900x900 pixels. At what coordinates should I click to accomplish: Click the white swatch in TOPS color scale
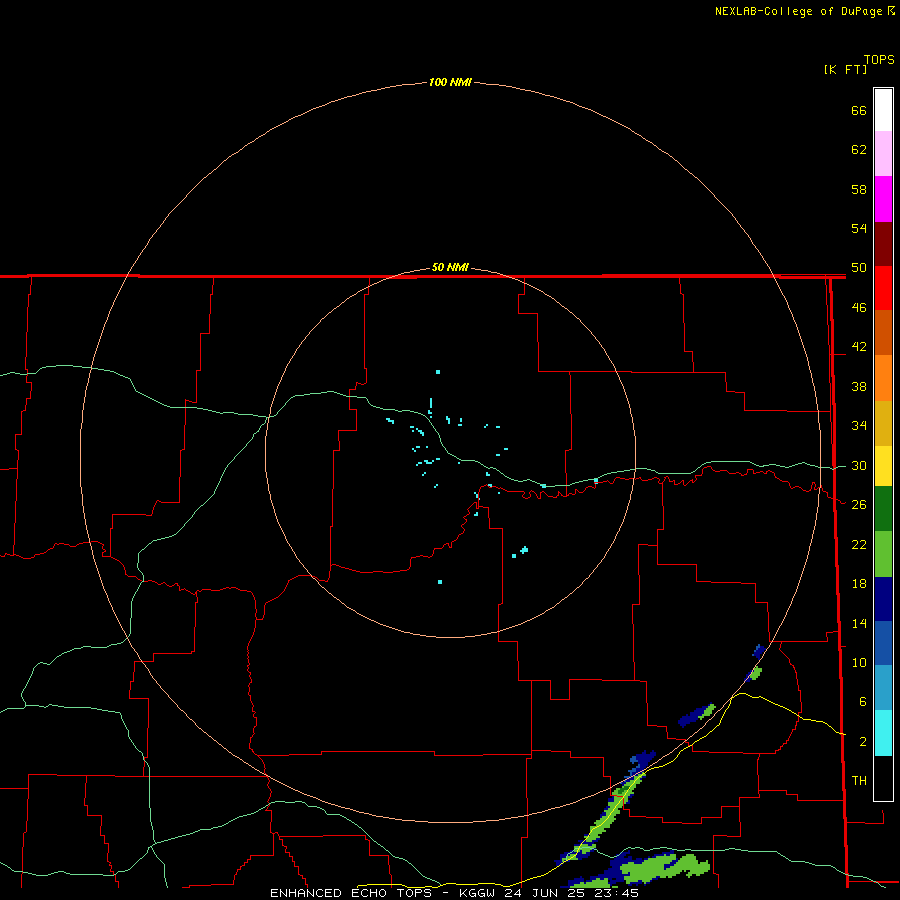(883, 110)
